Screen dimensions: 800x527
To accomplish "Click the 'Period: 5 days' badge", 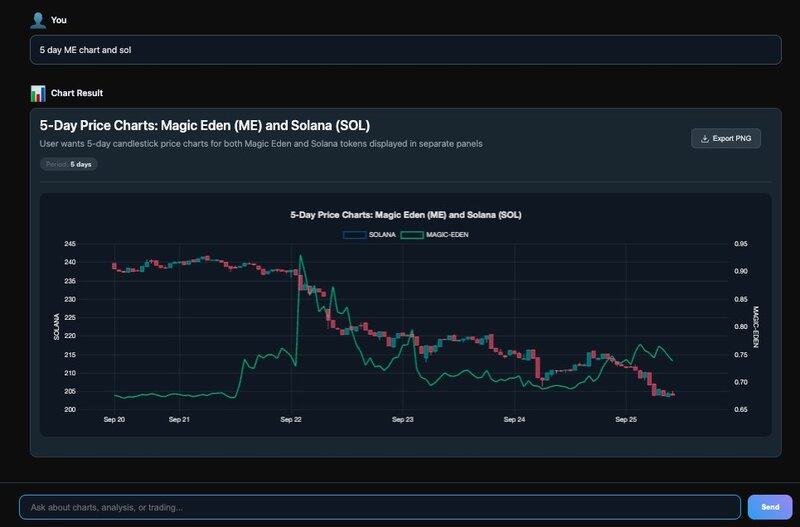I will pos(68,164).
